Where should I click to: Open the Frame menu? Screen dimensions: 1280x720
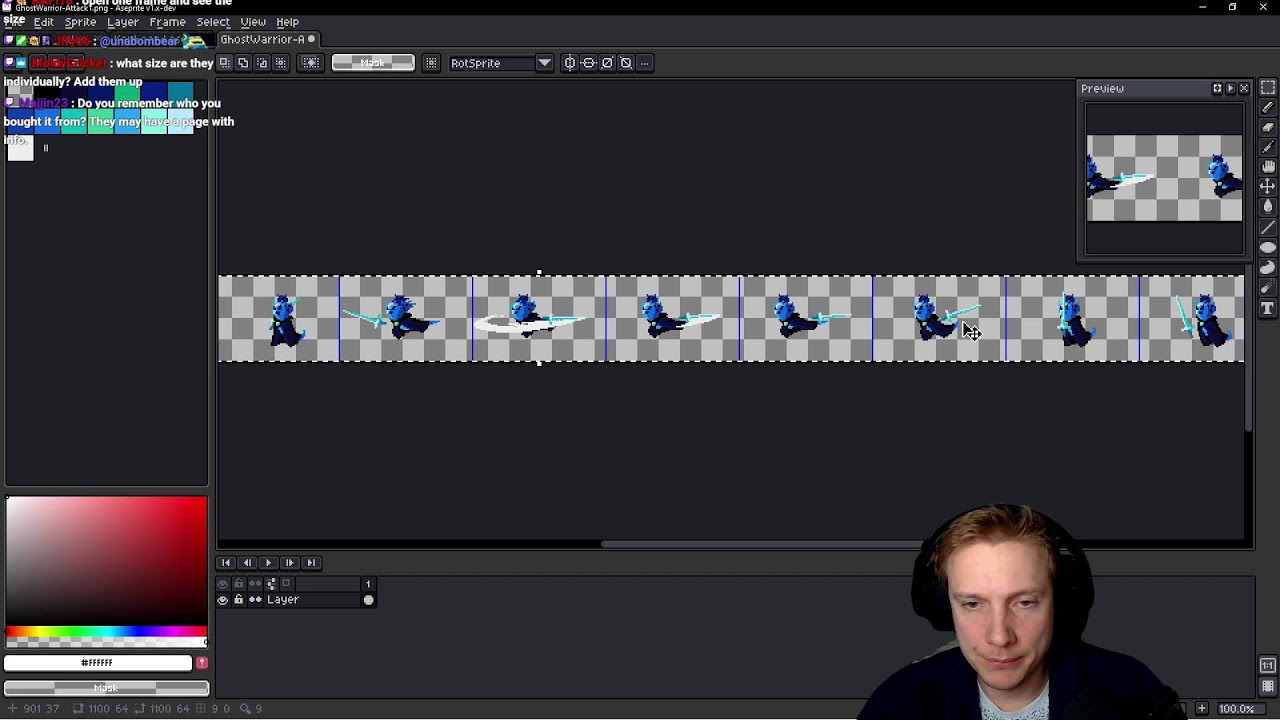[167, 22]
